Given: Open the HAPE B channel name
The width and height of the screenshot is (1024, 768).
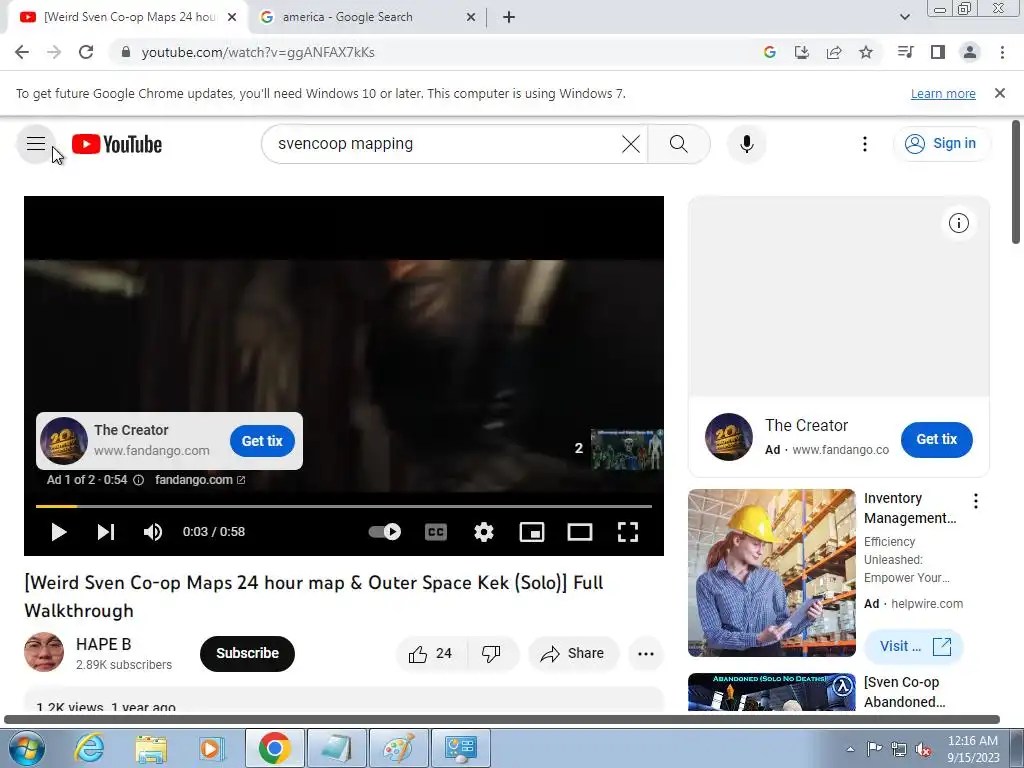Looking at the screenshot, I should pos(103,645).
